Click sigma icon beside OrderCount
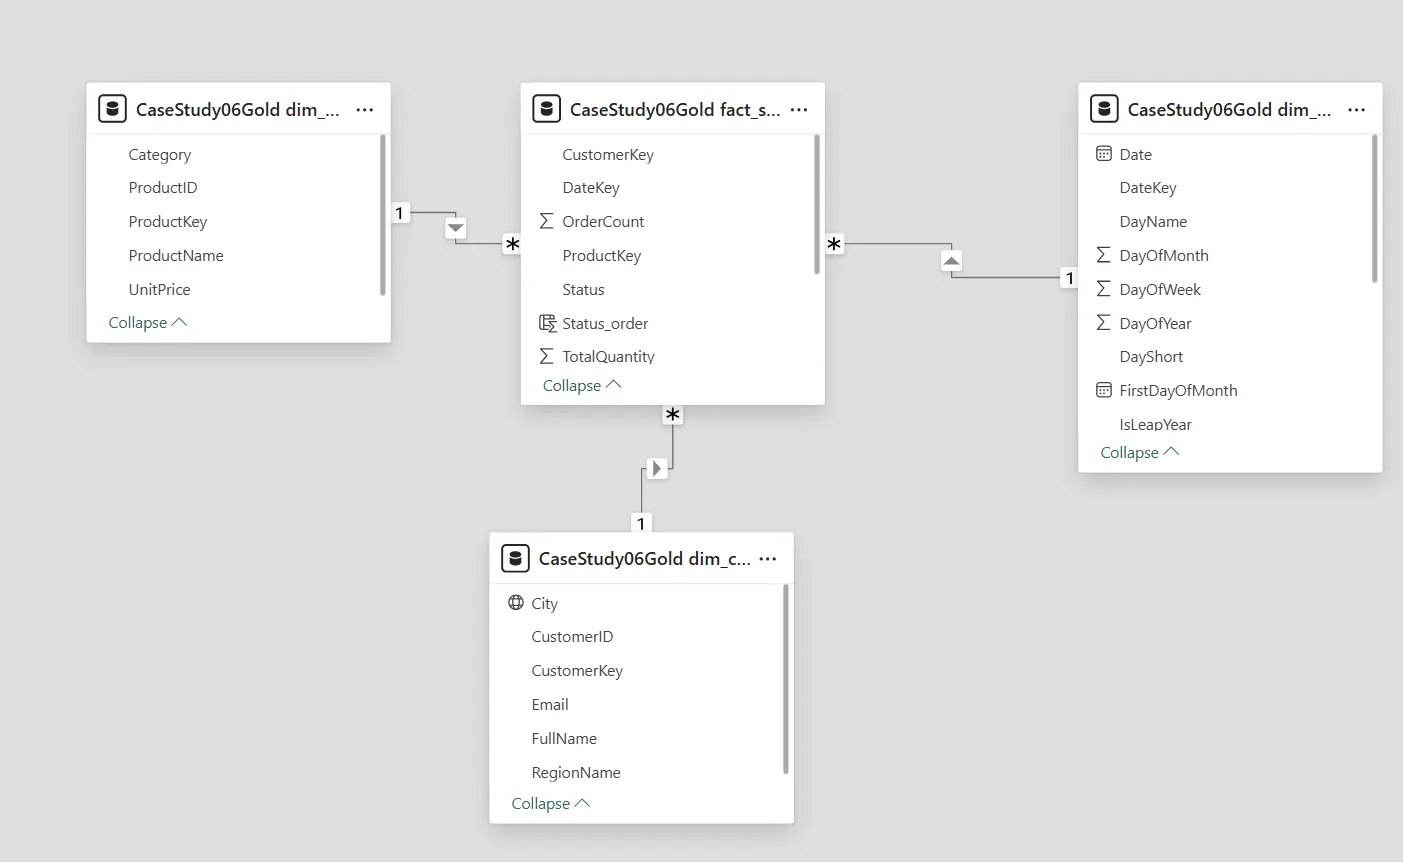1403x862 pixels. [546, 221]
